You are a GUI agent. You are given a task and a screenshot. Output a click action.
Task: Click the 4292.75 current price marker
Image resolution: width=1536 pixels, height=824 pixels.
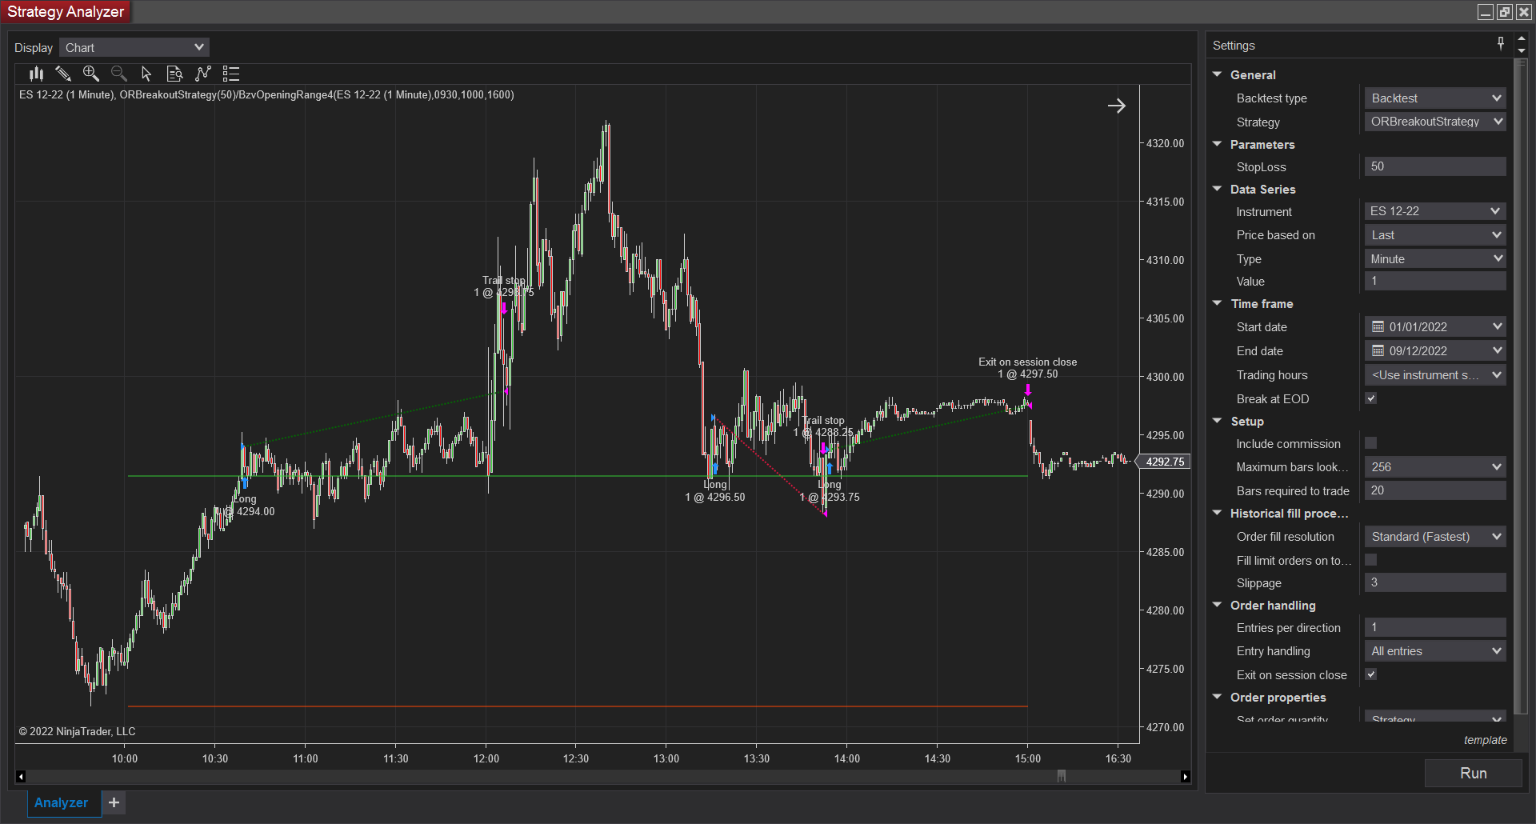1165,462
